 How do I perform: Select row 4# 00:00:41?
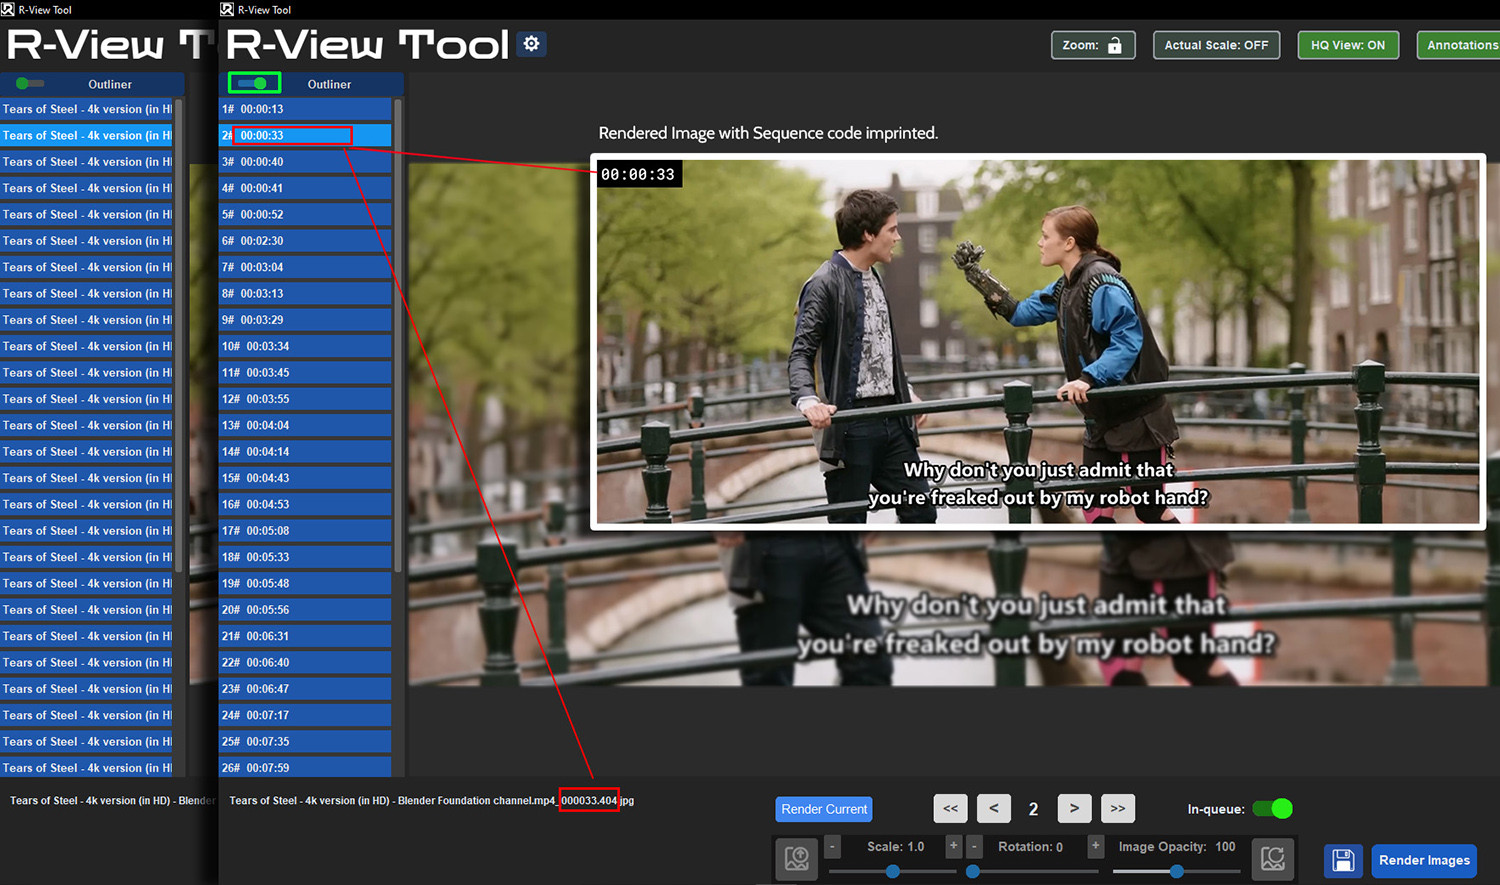[x=305, y=188]
